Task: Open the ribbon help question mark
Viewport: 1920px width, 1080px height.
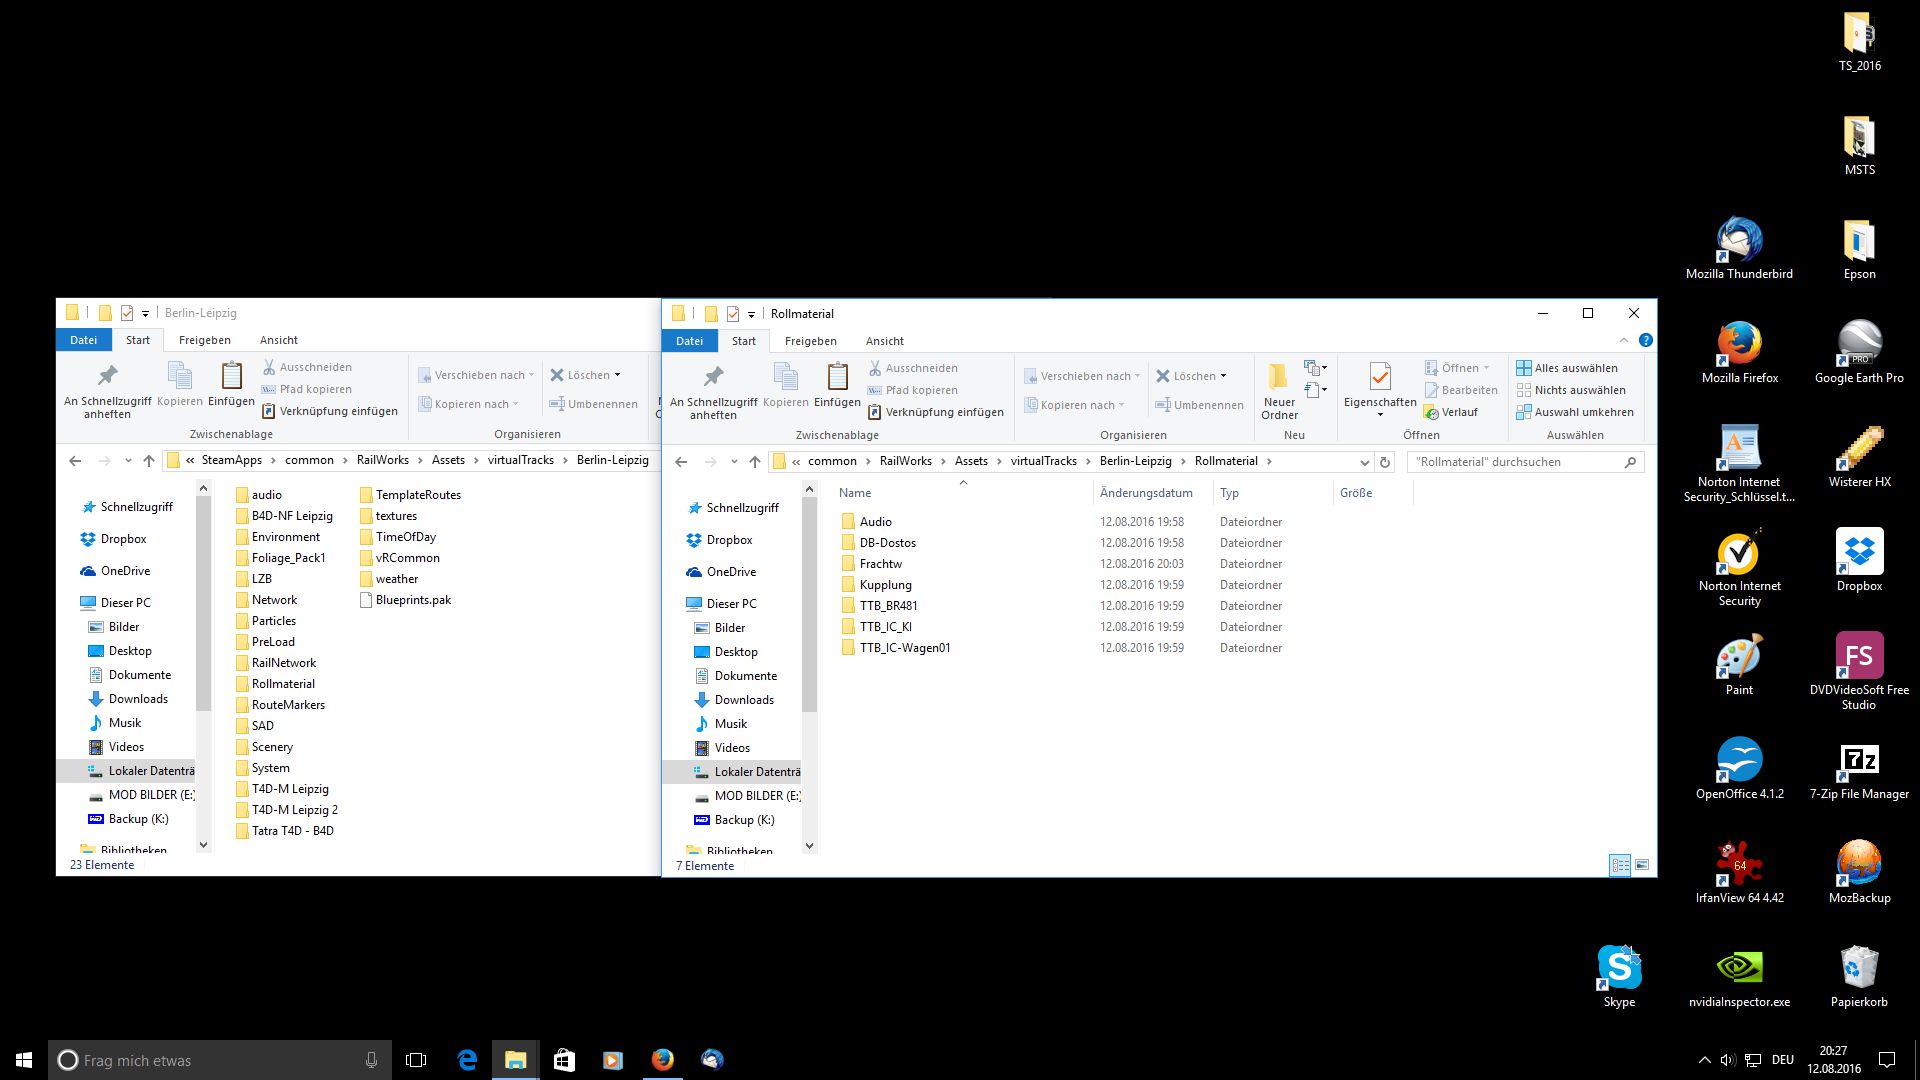Action: pos(1646,341)
